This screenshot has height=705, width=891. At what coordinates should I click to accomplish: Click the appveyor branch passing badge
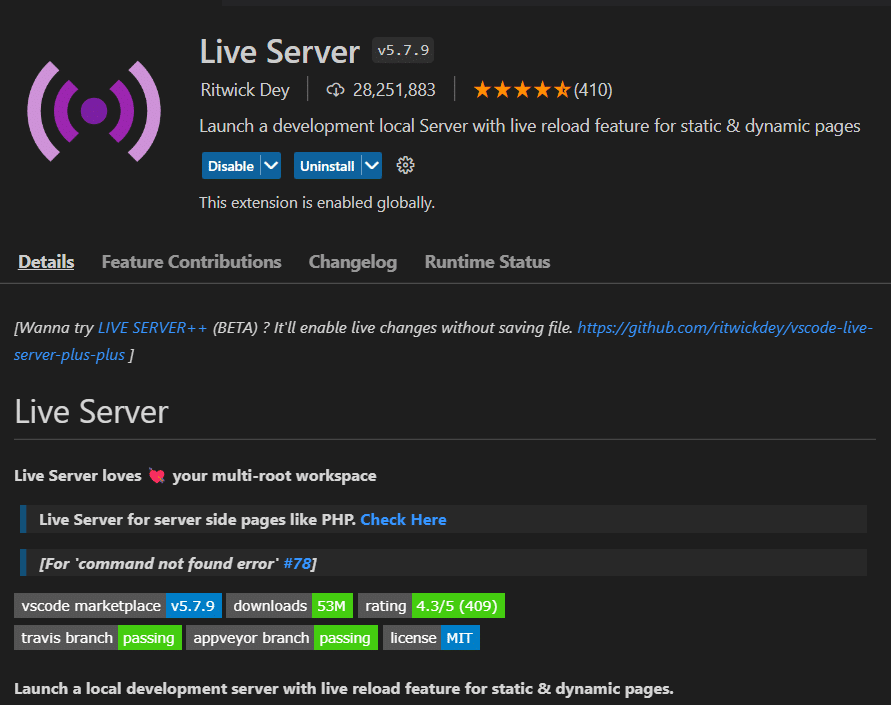[286, 637]
